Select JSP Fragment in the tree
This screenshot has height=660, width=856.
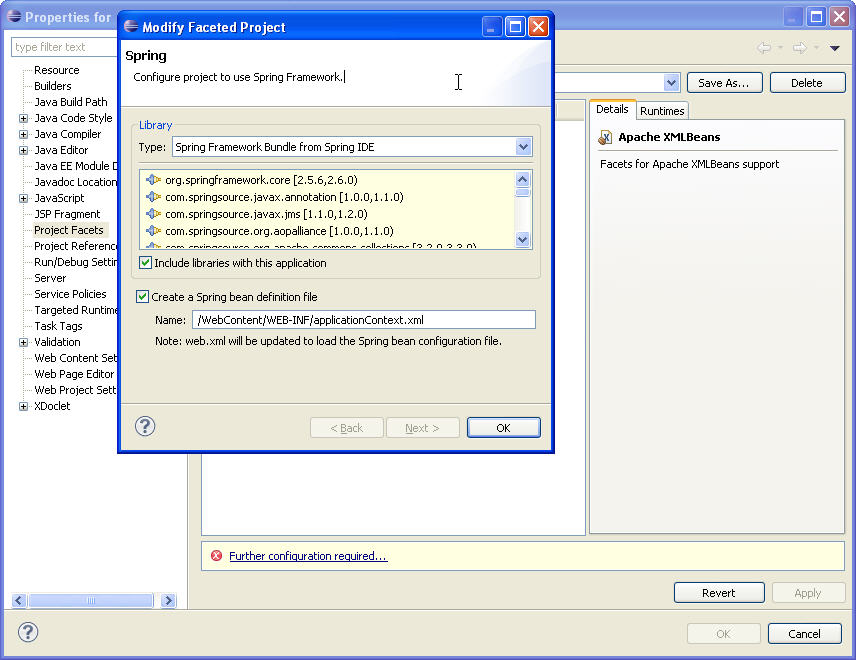[x=67, y=214]
